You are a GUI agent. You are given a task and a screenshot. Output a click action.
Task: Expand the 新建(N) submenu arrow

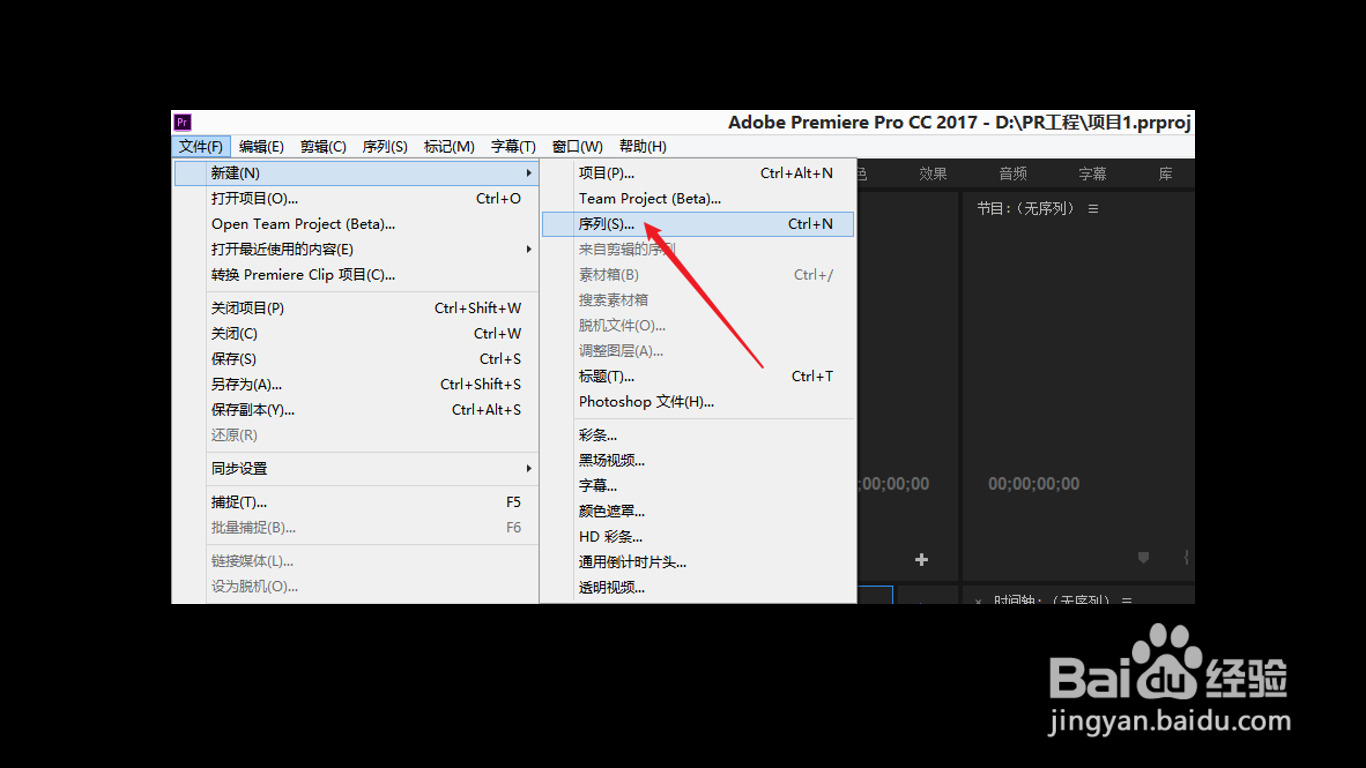tap(529, 173)
